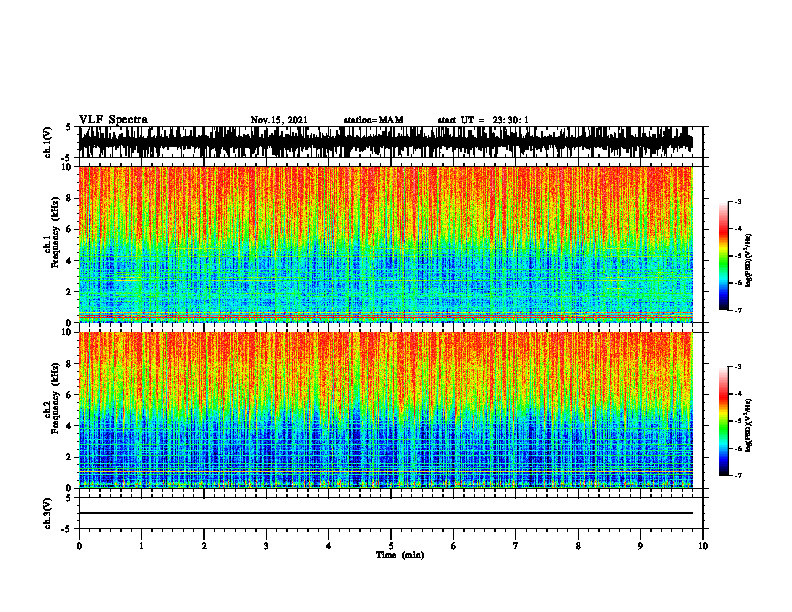Image resolution: width=792 pixels, height=612 pixels.
Task: Click the ch.2 frequency tick label "2"
Action: click(x=70, y=457)
